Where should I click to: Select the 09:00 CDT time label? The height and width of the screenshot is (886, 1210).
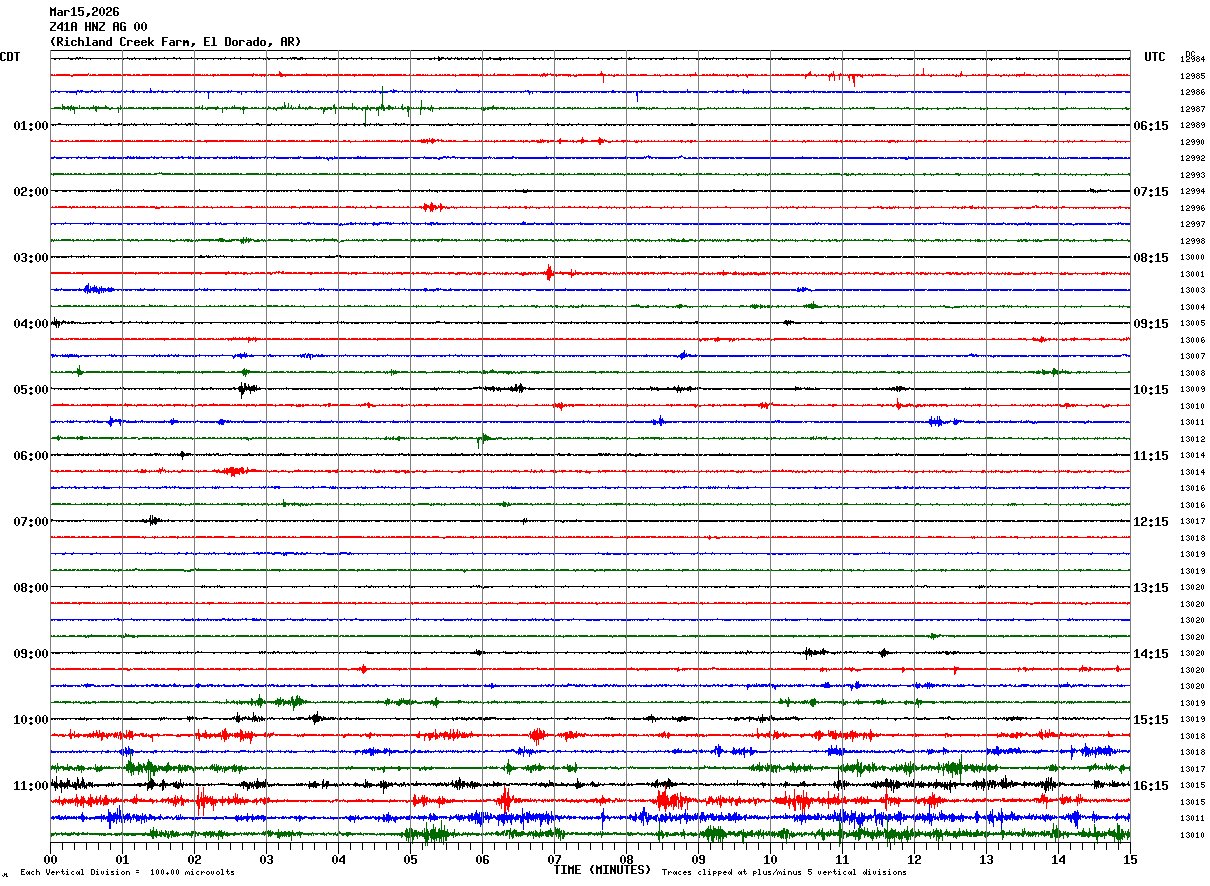click(x=31, y=654)
